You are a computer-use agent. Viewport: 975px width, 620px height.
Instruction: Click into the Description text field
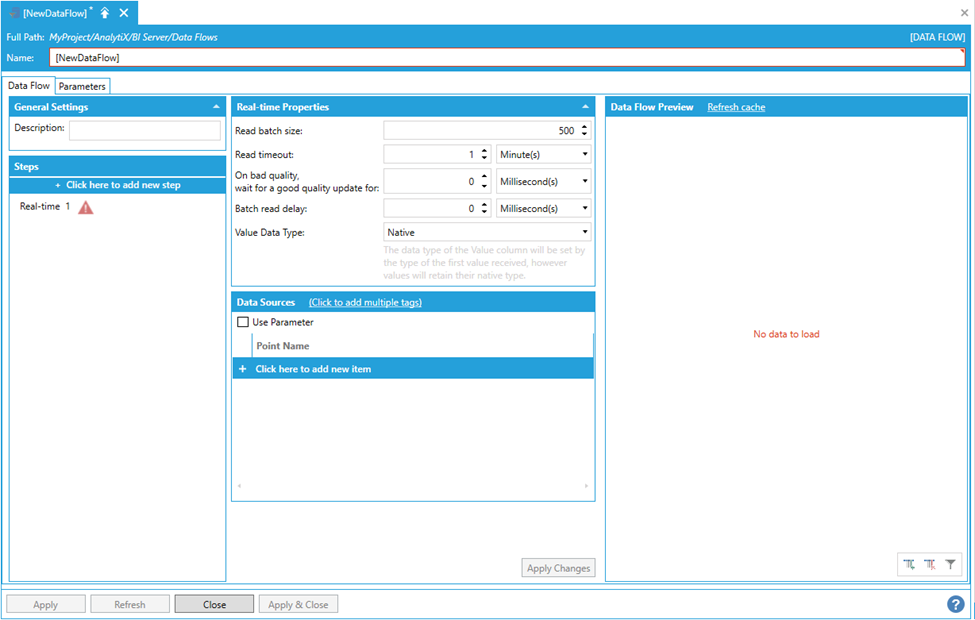point(145,130)
